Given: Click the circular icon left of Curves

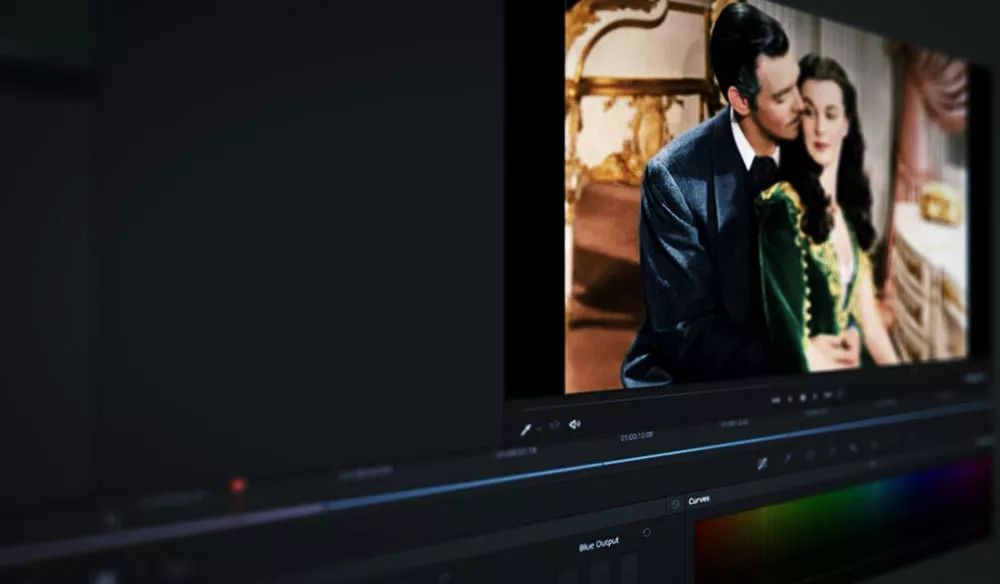Looking at the screenshot, I should (x=675, y=503).
